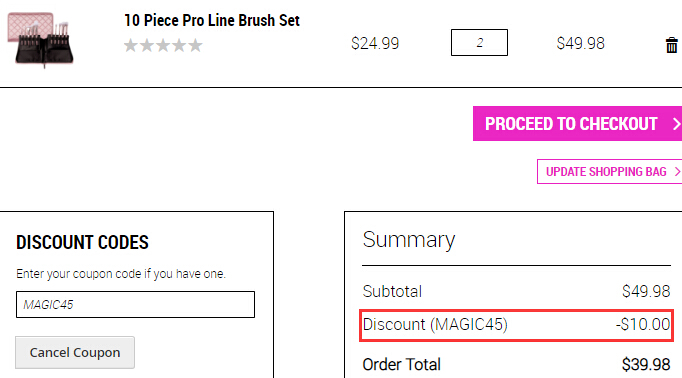Click the -$10.00 discount amount
Screen dimensions: 682x378
(643, 324)
